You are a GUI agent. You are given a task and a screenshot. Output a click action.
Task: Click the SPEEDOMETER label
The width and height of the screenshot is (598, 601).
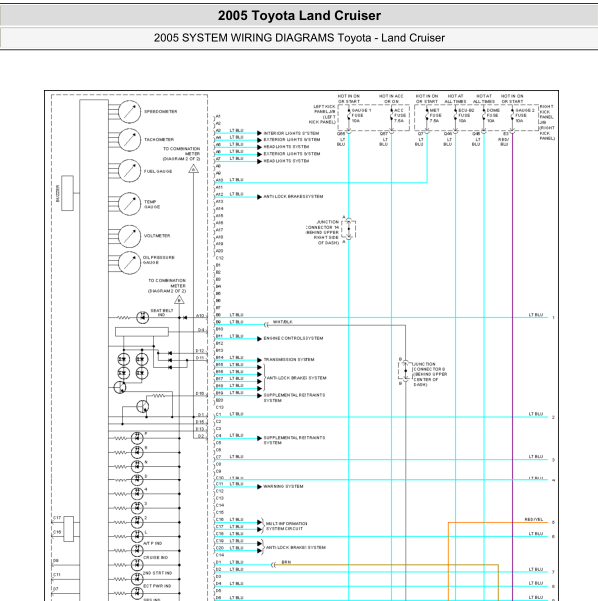tap(161, 112)
